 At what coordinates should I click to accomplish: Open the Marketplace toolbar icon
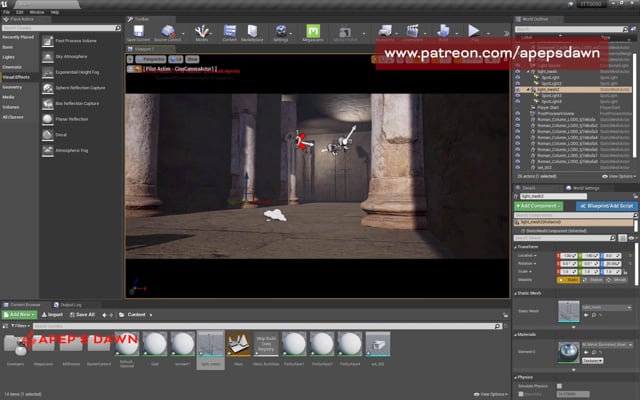pyautogui.click(x=252, y=31)
